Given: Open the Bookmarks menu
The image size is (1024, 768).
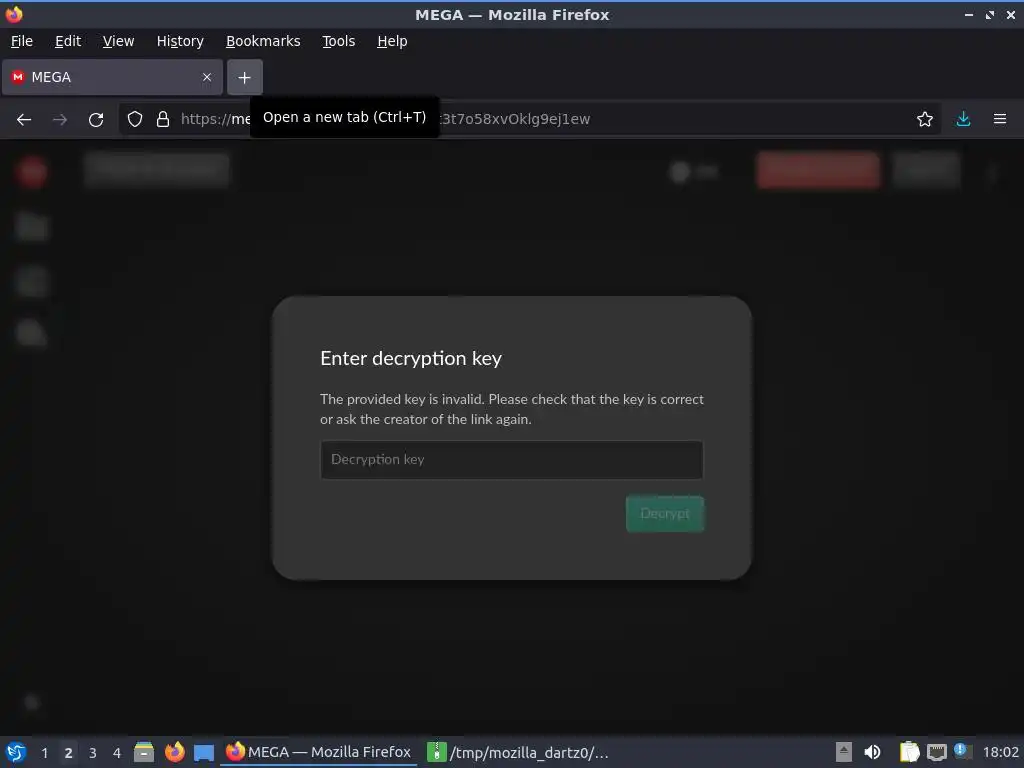Looking at the screenshot, I should click(x=263, y=41).
